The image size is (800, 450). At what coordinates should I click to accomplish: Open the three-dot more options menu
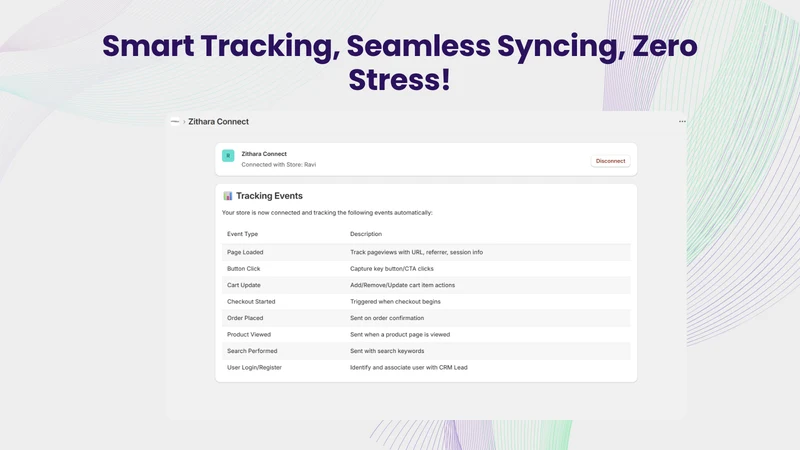tap(682, 121)
